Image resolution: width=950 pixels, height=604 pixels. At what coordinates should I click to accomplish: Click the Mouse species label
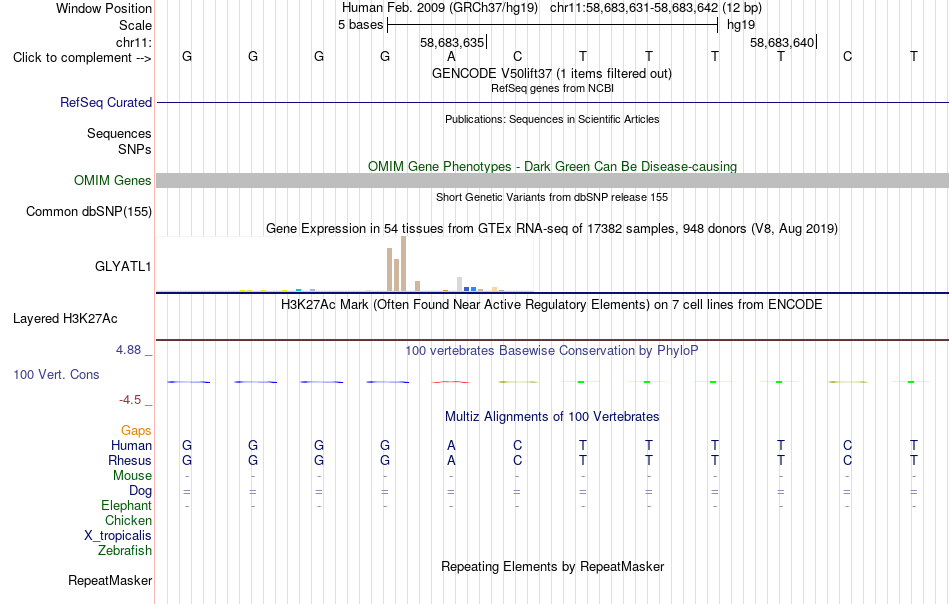pyautogui.click(x=132, y=476)
